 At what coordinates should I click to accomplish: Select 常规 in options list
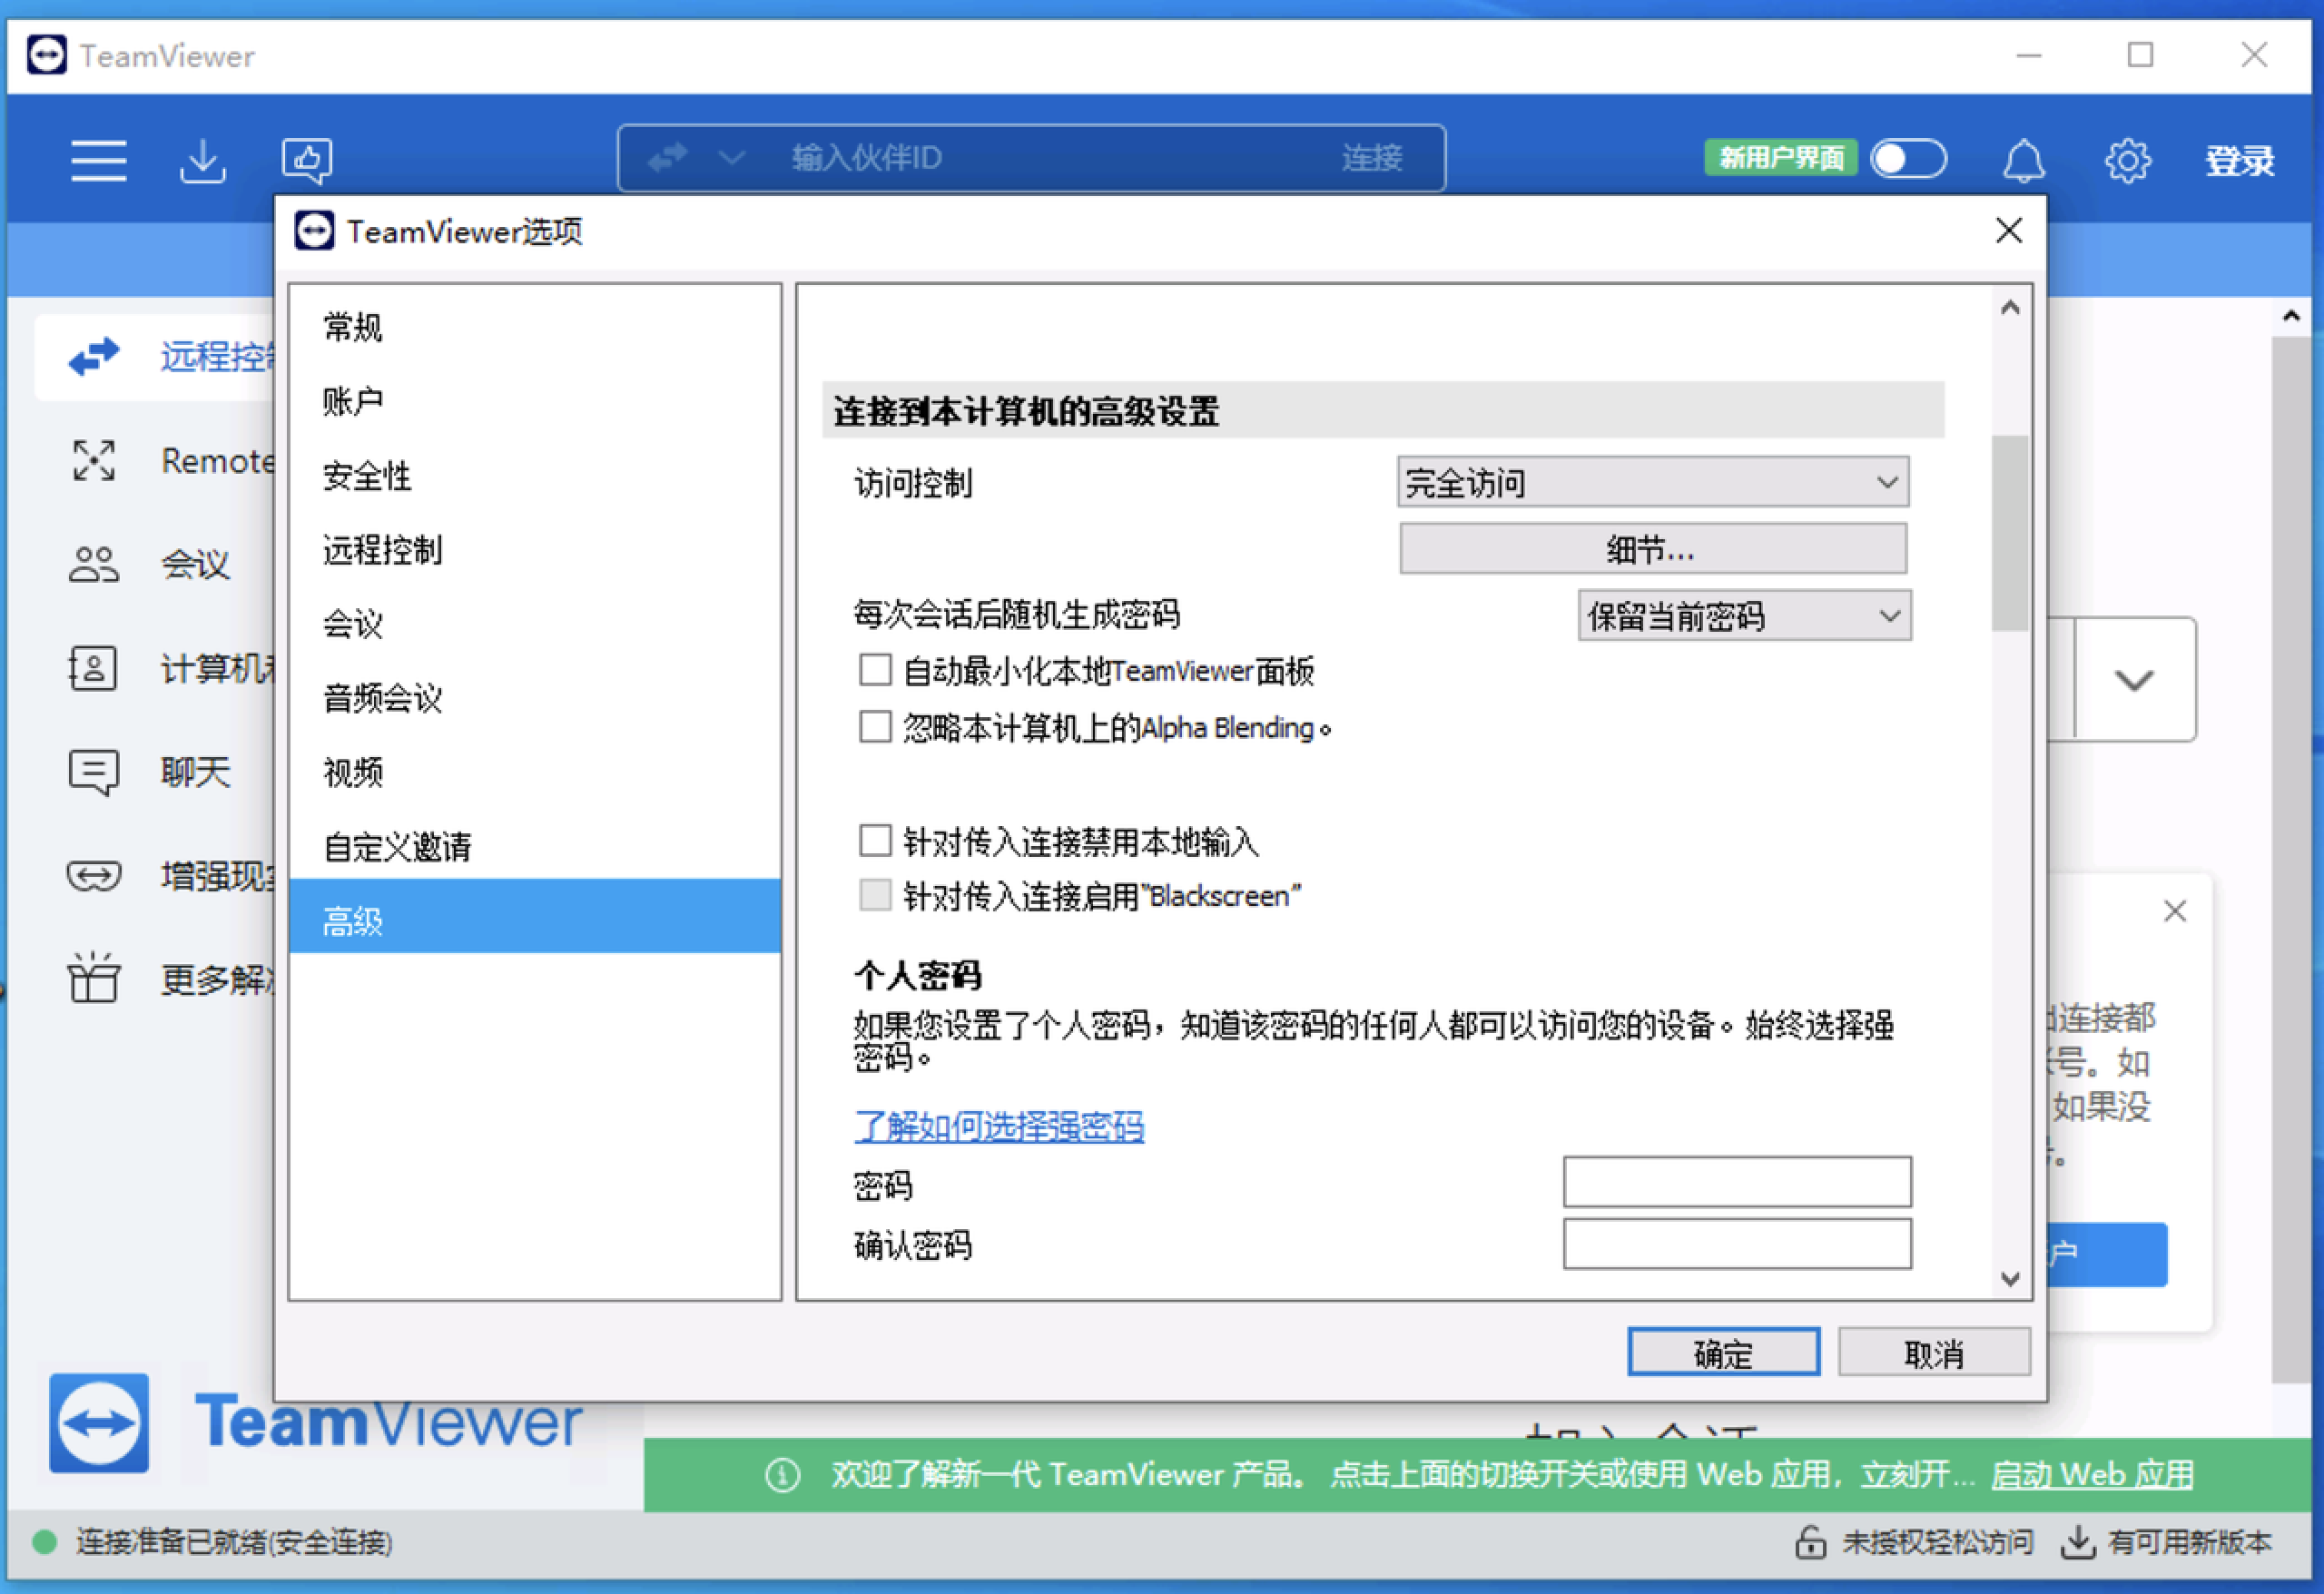535,327
